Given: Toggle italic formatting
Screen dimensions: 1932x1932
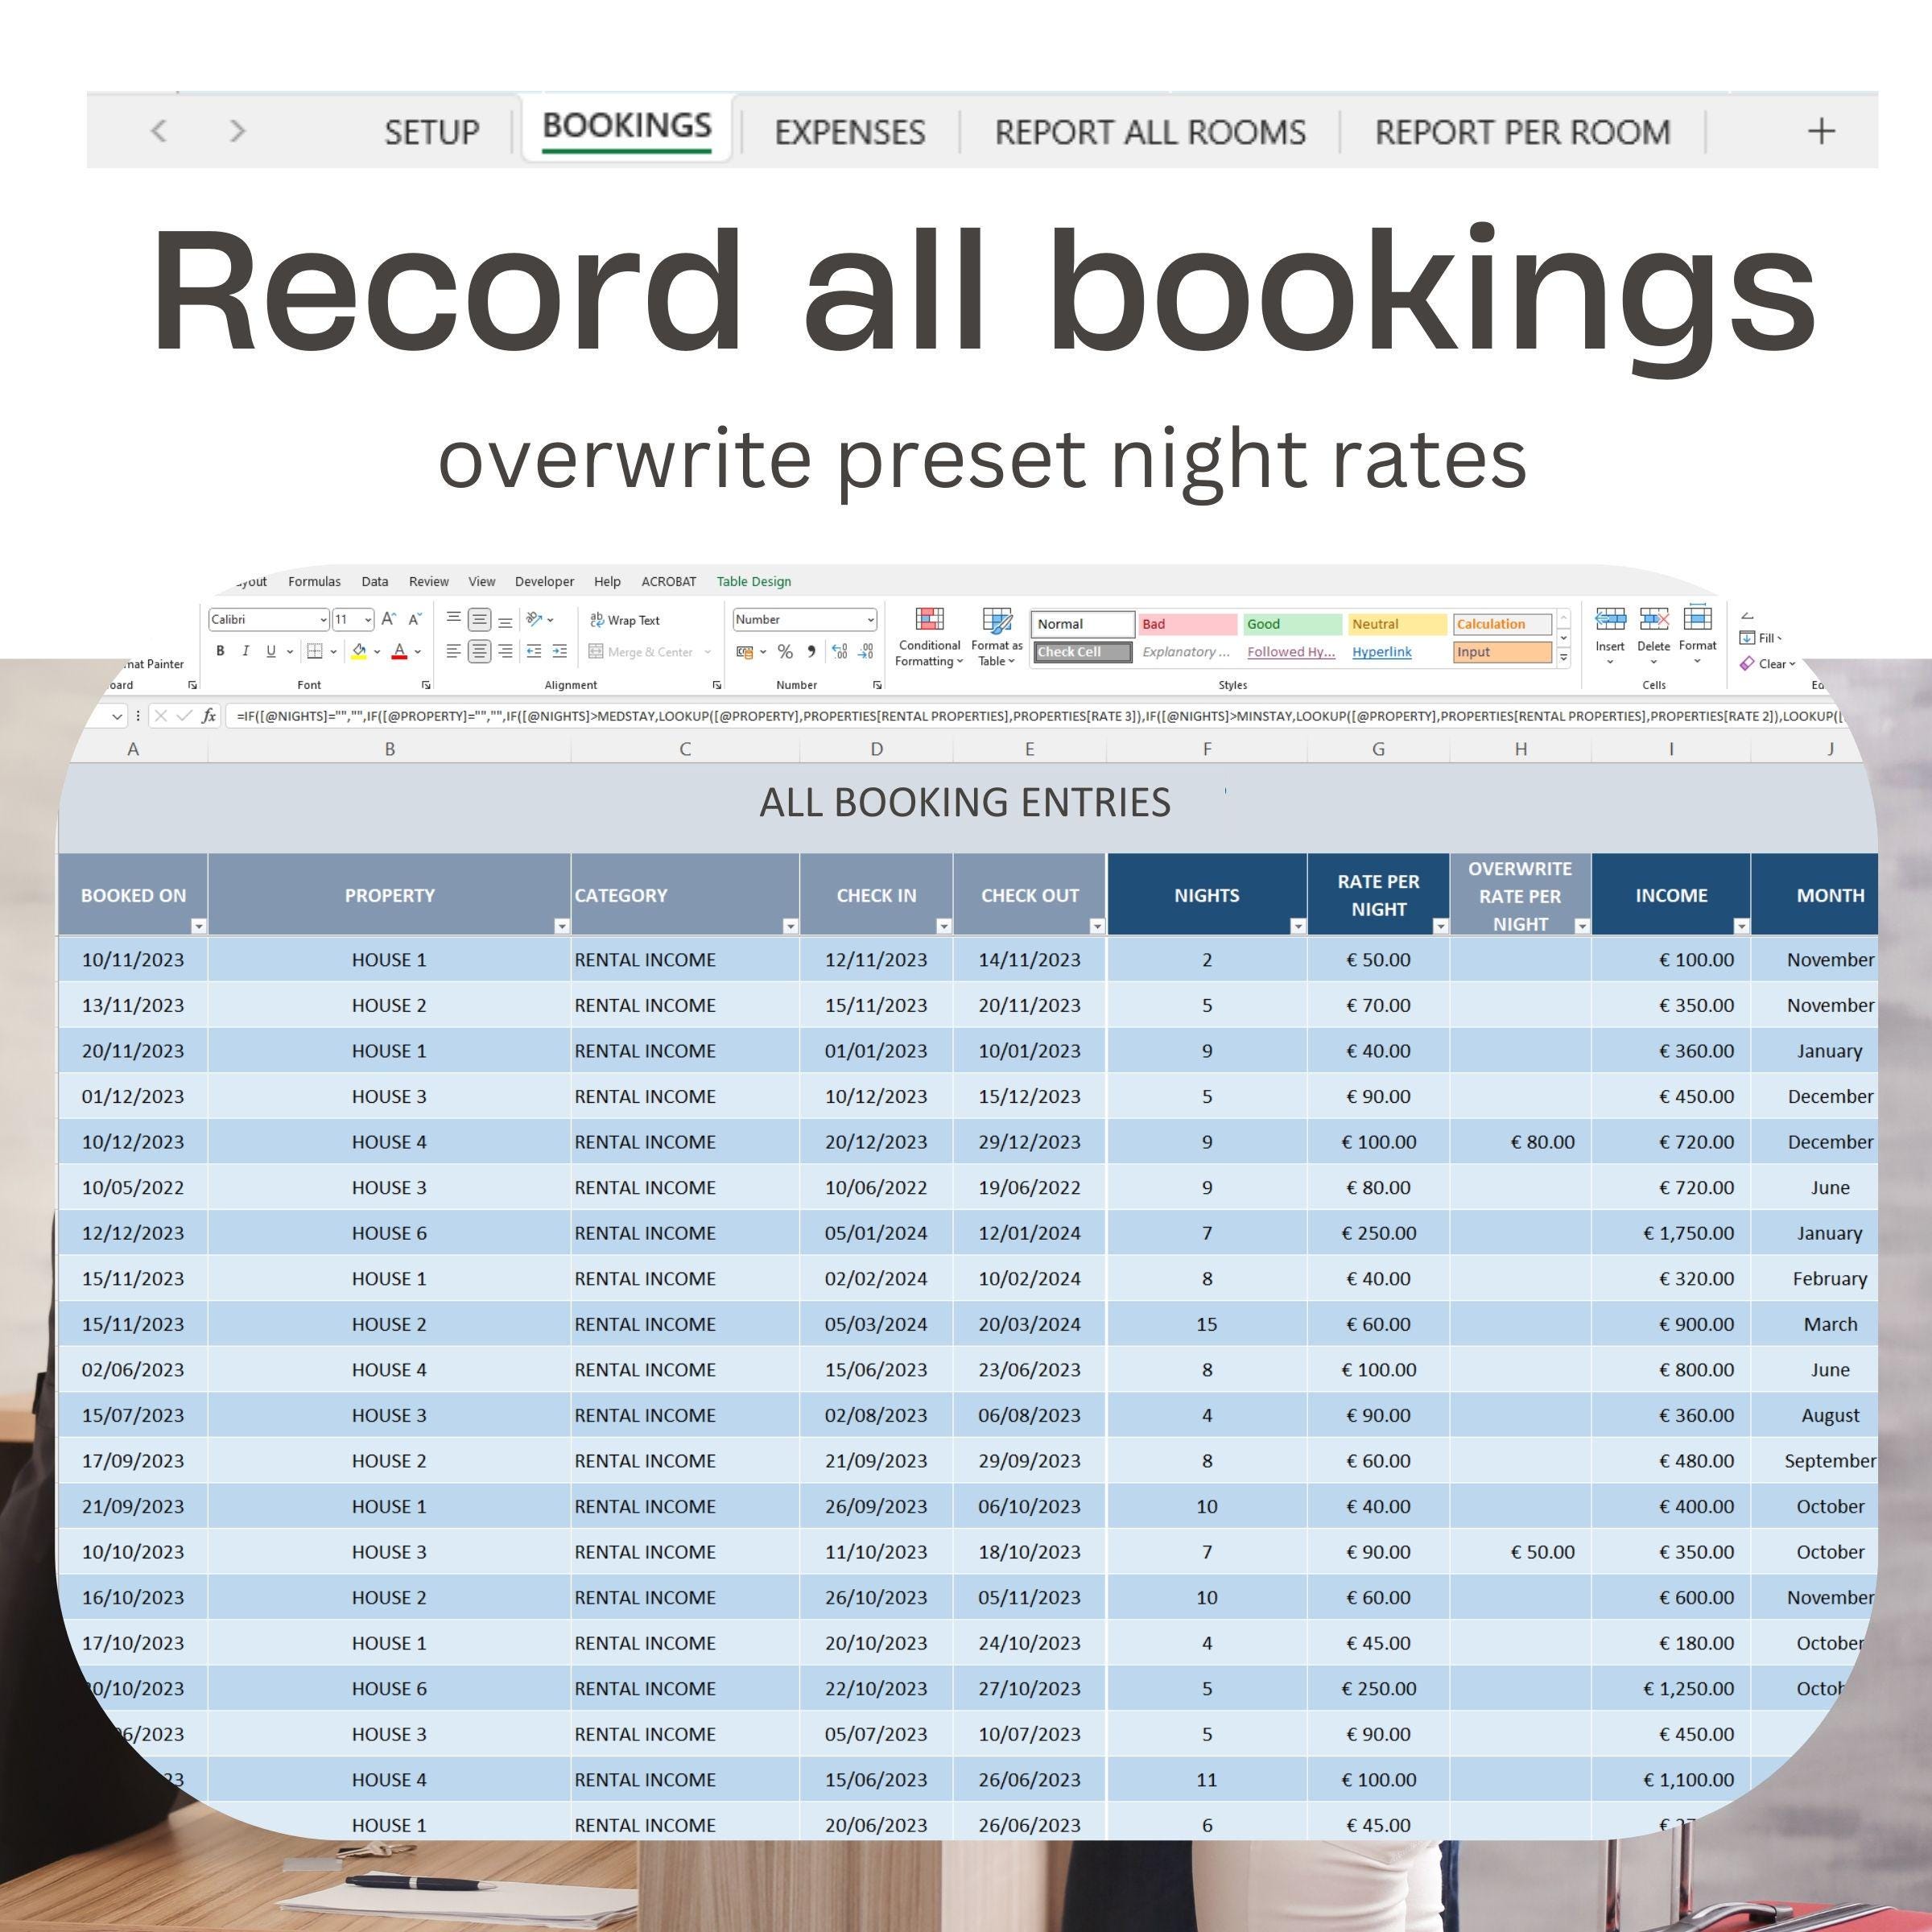Looking at the screenshot, I should pyautogui.click(x=246, y=651).
